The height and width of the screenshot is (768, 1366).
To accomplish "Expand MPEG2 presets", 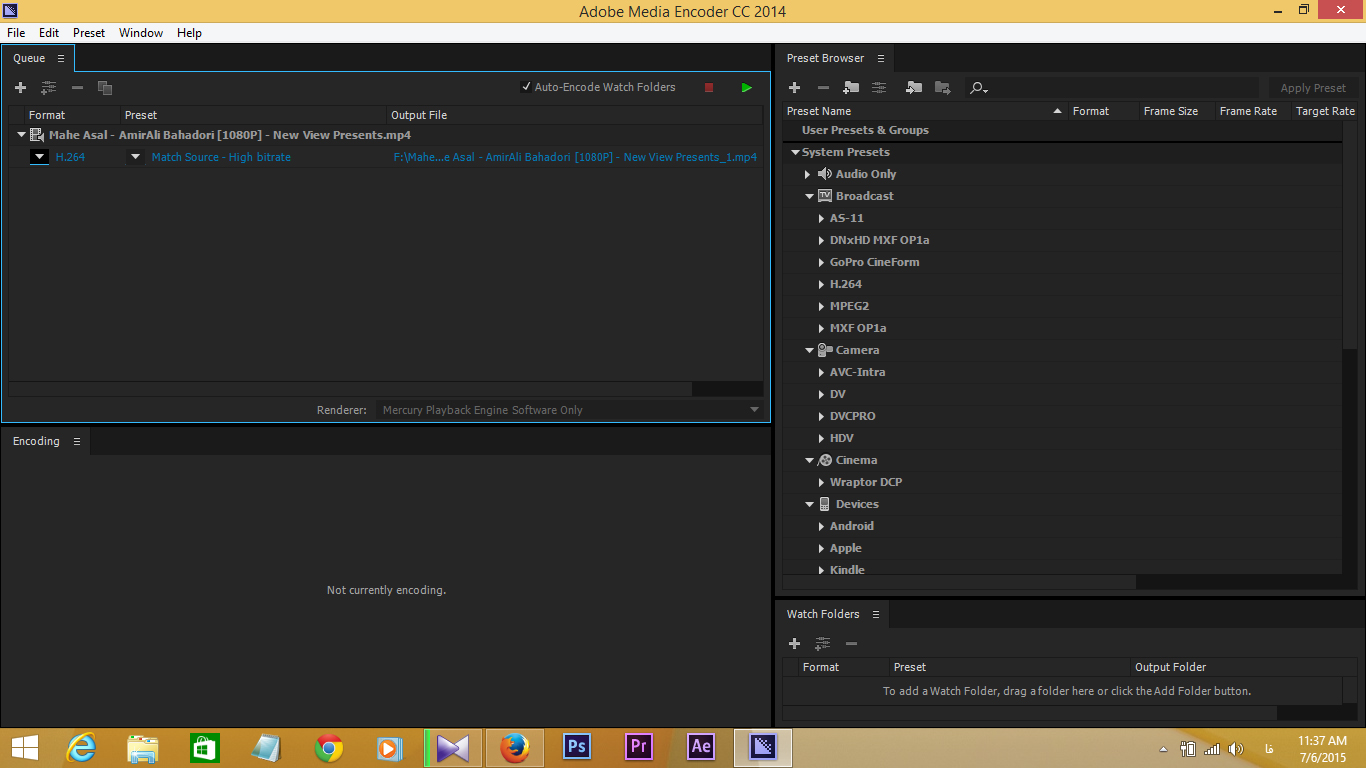I will point(822,306).
